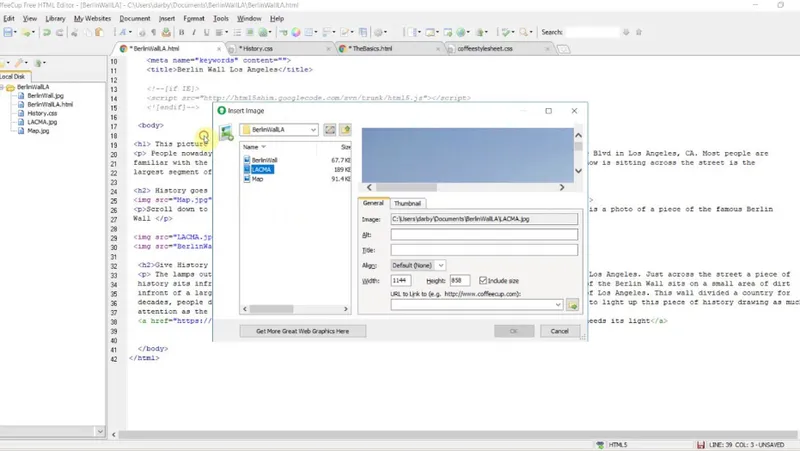Toggle the Include size checkbox
800x451 pixels.
tap(483, 281)
